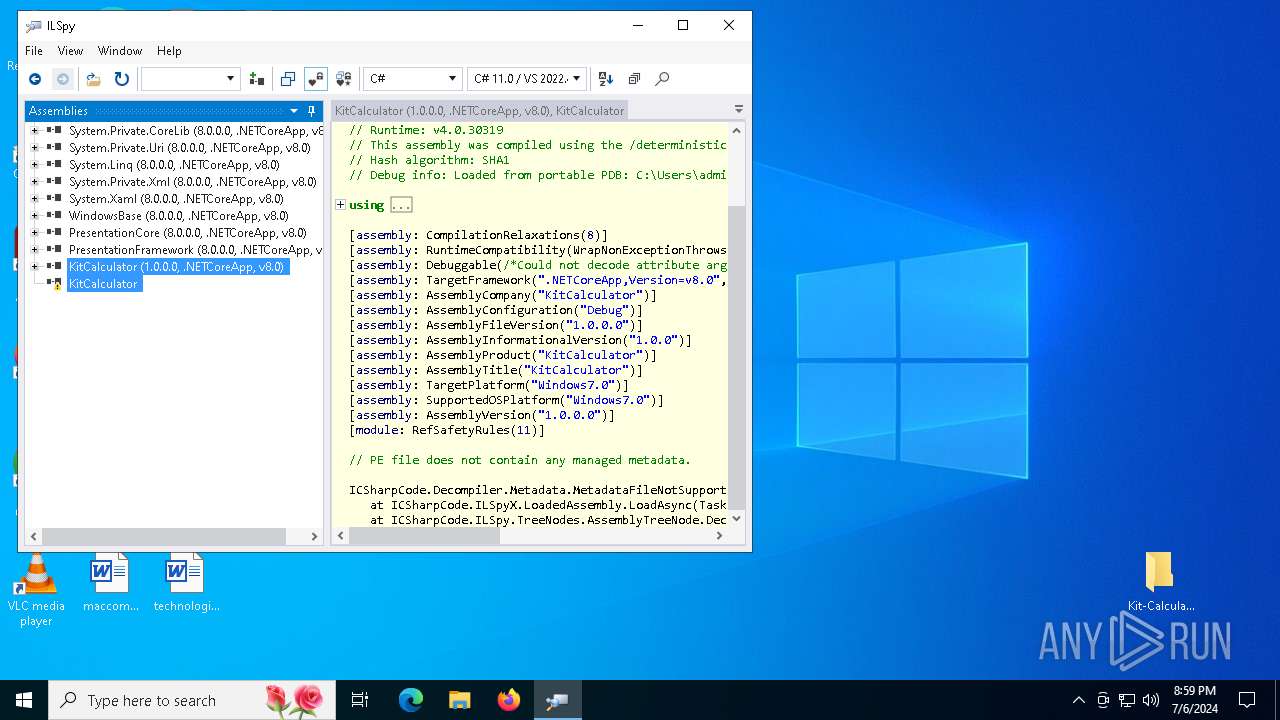Click the folded '...' using placeholder
1280x720 pixels.
tap(401, 205)
